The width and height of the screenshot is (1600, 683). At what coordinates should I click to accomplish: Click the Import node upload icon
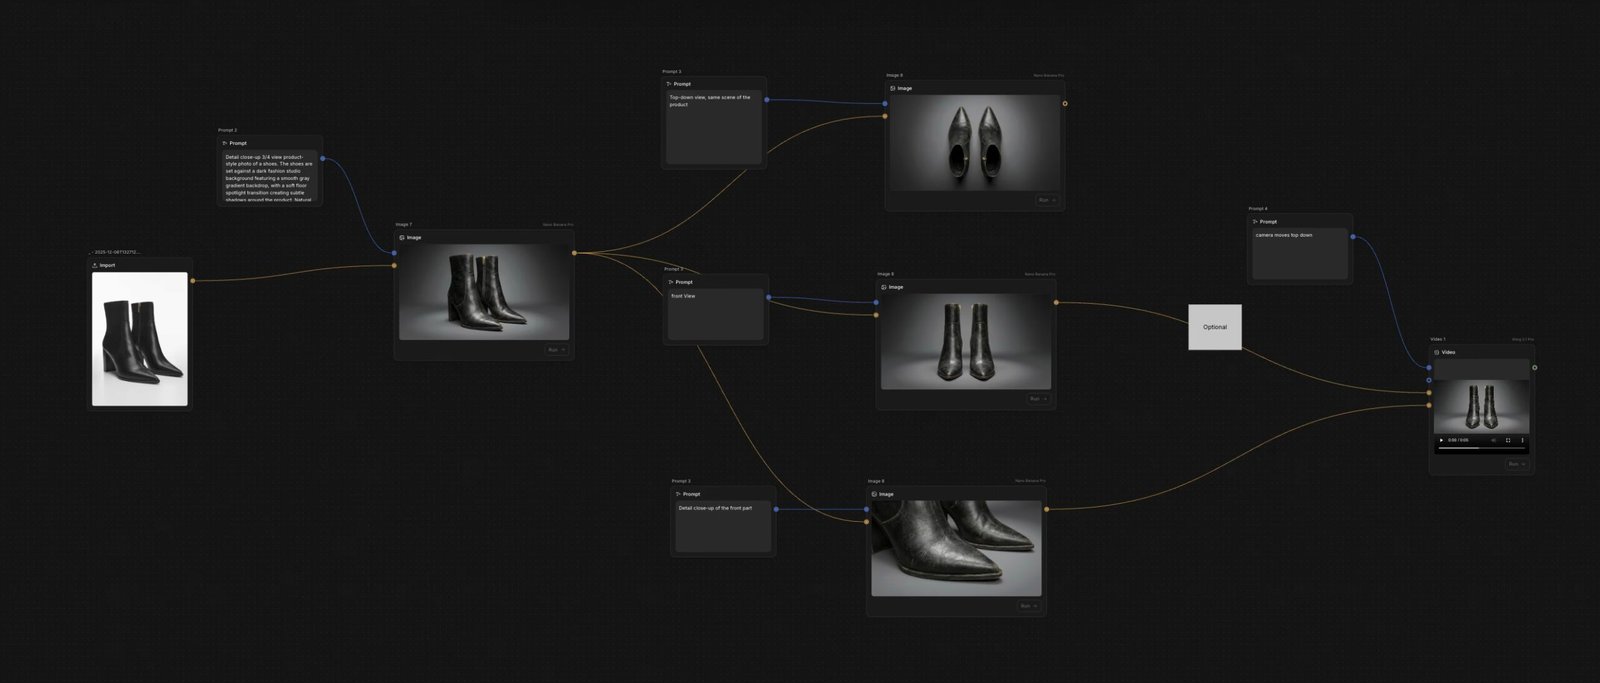95,265
